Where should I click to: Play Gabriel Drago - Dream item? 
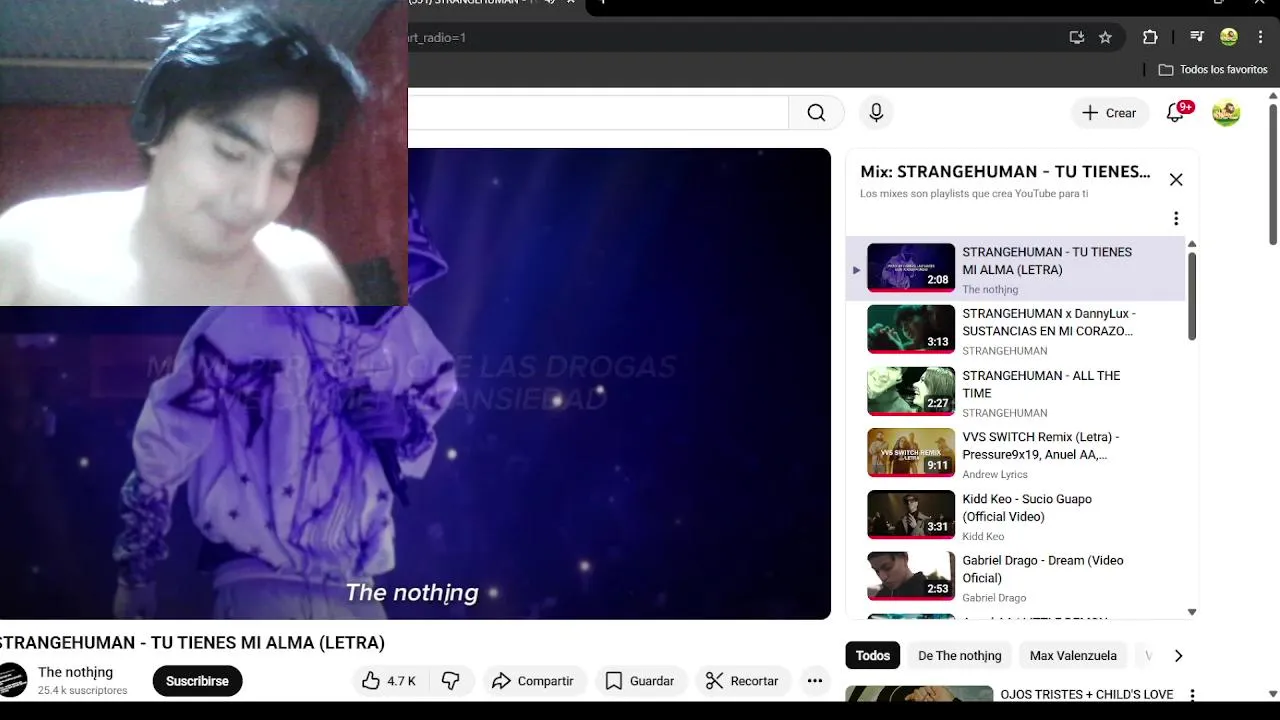[1015, 577]
